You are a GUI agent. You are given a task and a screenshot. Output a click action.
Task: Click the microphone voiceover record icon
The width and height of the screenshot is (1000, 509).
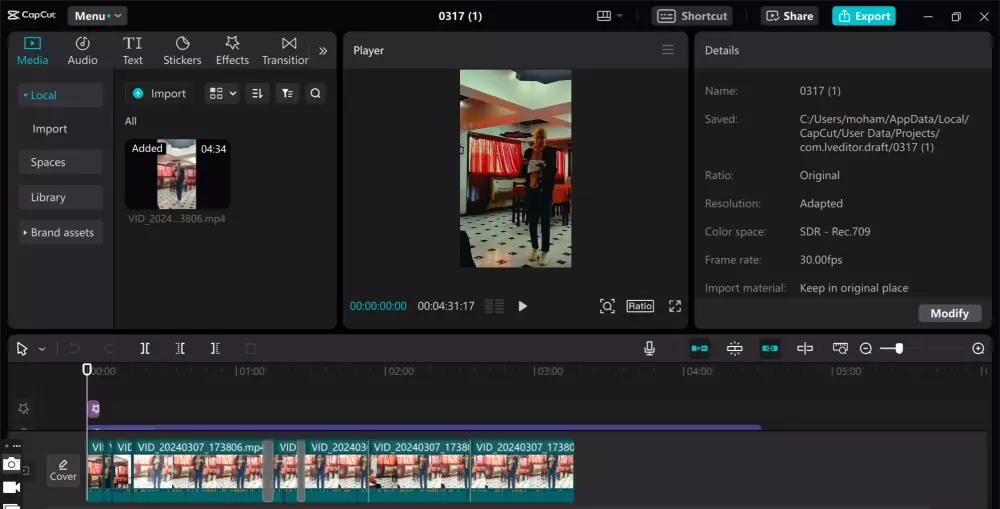(649, 348)
